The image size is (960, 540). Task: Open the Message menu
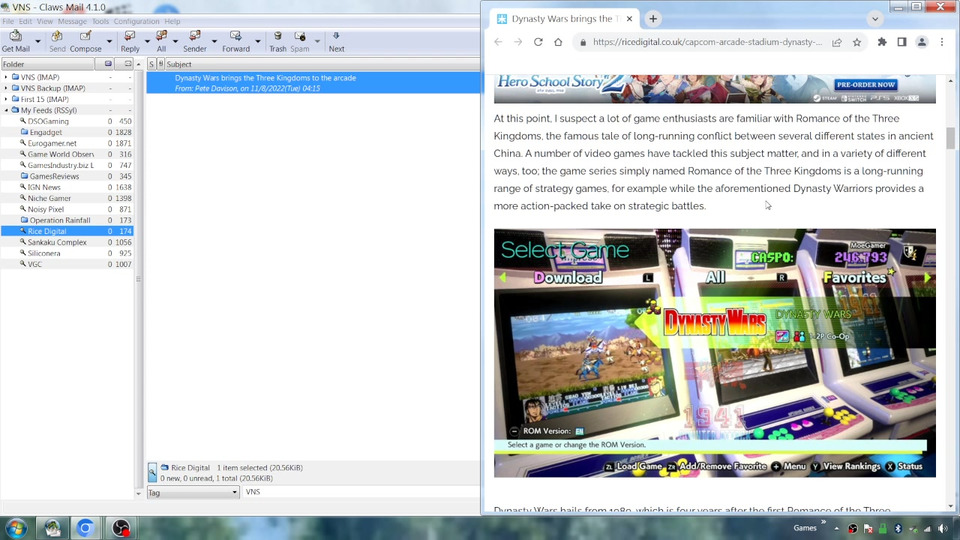[72, 21]
